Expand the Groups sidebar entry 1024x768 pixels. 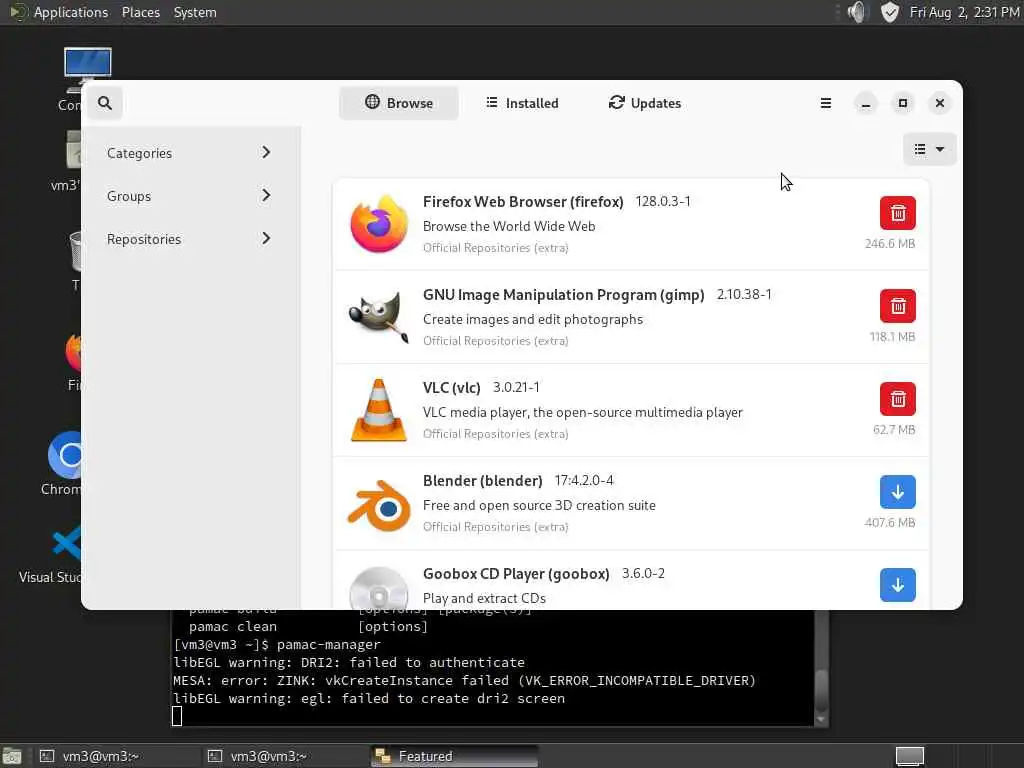189,196
